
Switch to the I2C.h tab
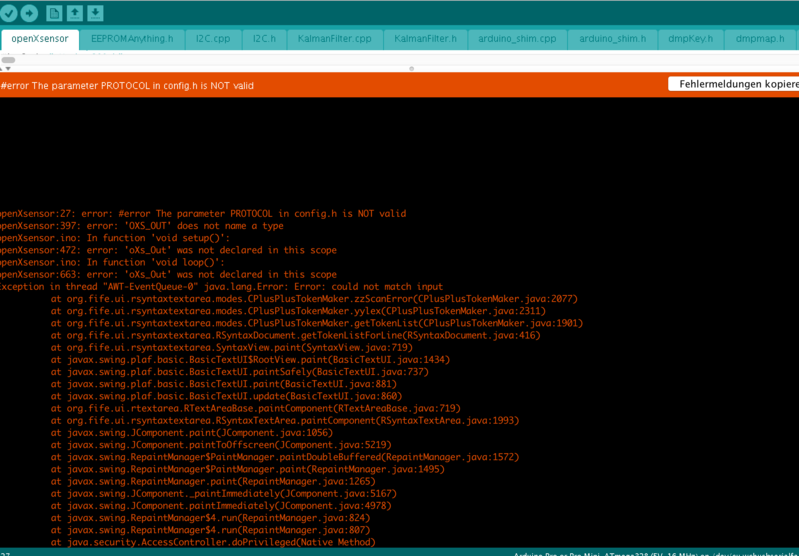(x=264, y=39)
